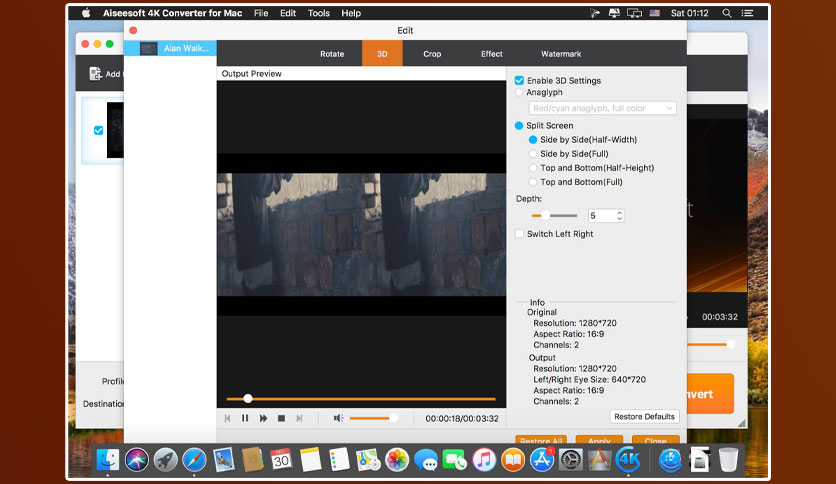Open Notification Center list icon
The width and height of the screenshot is (836, 484).
pos(747,13)
